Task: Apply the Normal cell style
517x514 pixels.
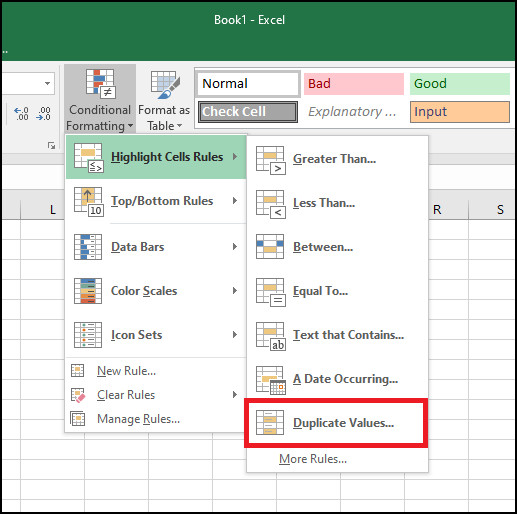Action: [248, 83]
